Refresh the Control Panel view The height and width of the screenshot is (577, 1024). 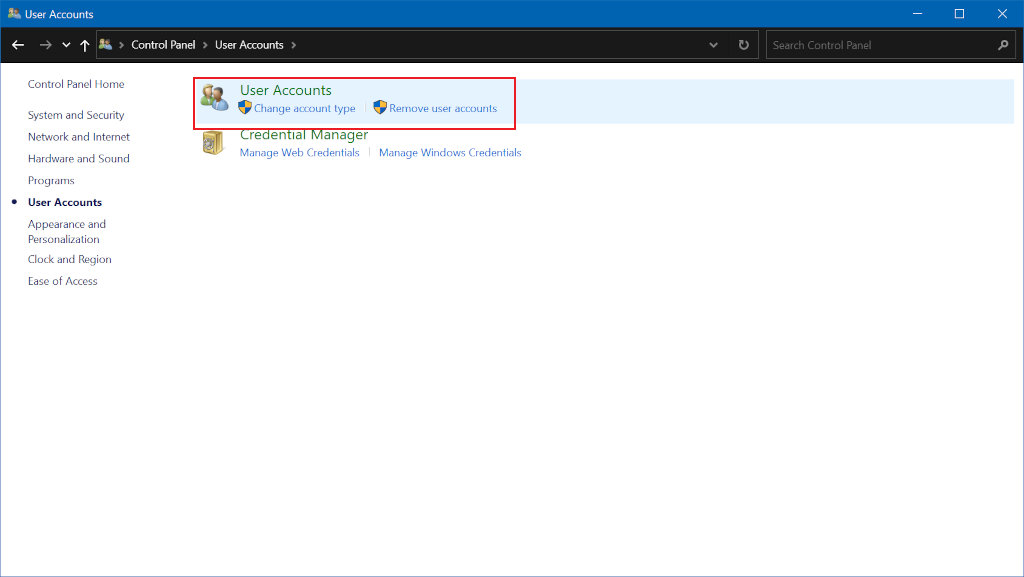(743, 45)
